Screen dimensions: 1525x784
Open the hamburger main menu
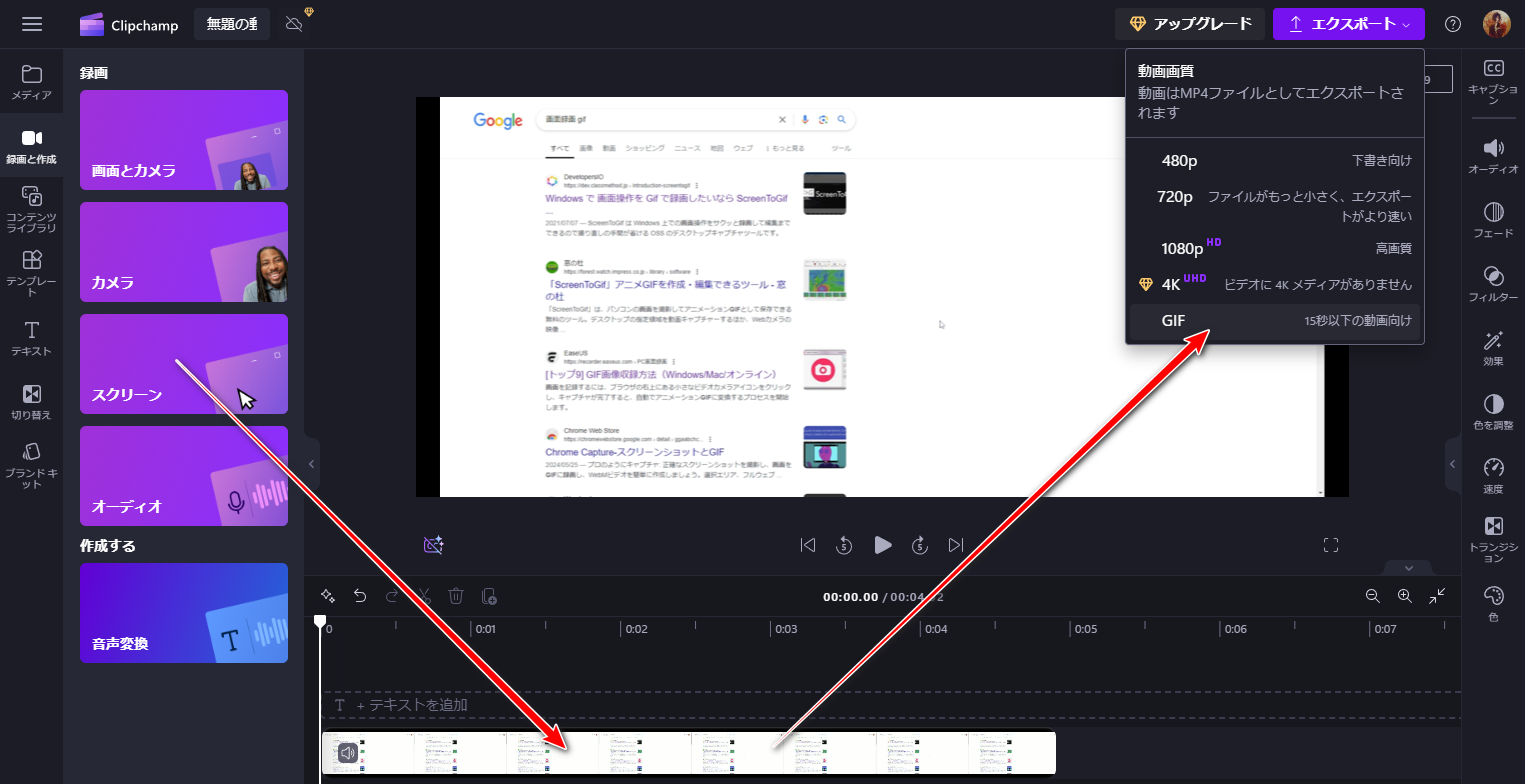click(31, 24)
